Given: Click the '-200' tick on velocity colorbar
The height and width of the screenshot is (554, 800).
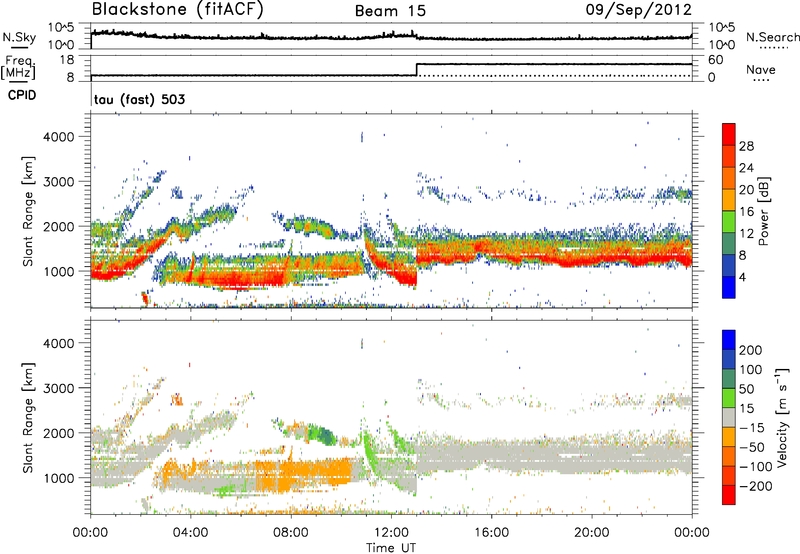Looking at the screenshot, I should pos(755,486).
